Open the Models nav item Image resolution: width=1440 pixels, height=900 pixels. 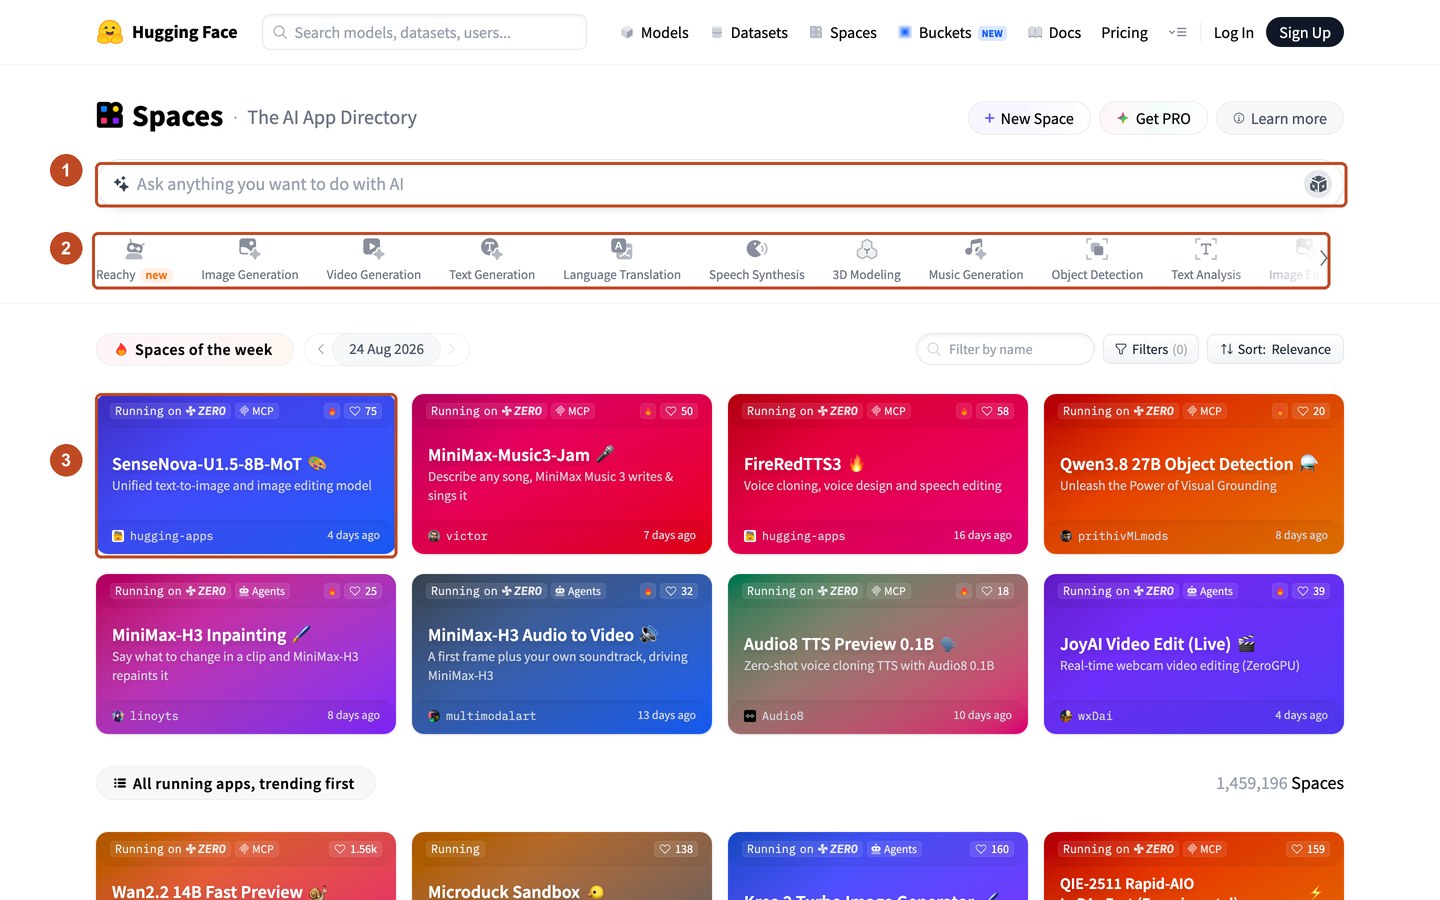click(x=654, y=32)
